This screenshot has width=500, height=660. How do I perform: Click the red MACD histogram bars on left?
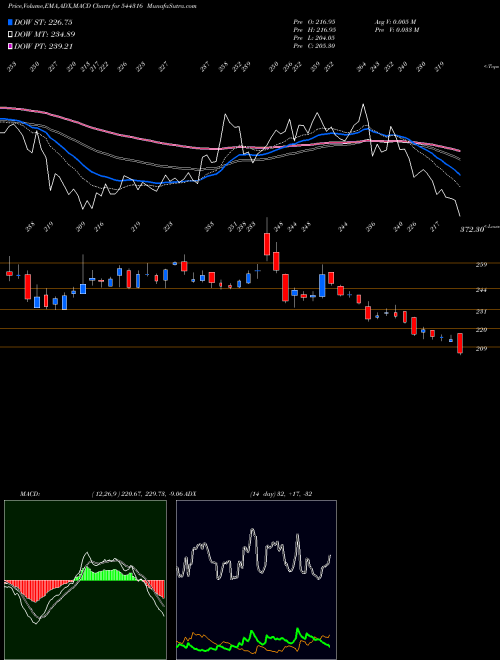pos(36,589)
